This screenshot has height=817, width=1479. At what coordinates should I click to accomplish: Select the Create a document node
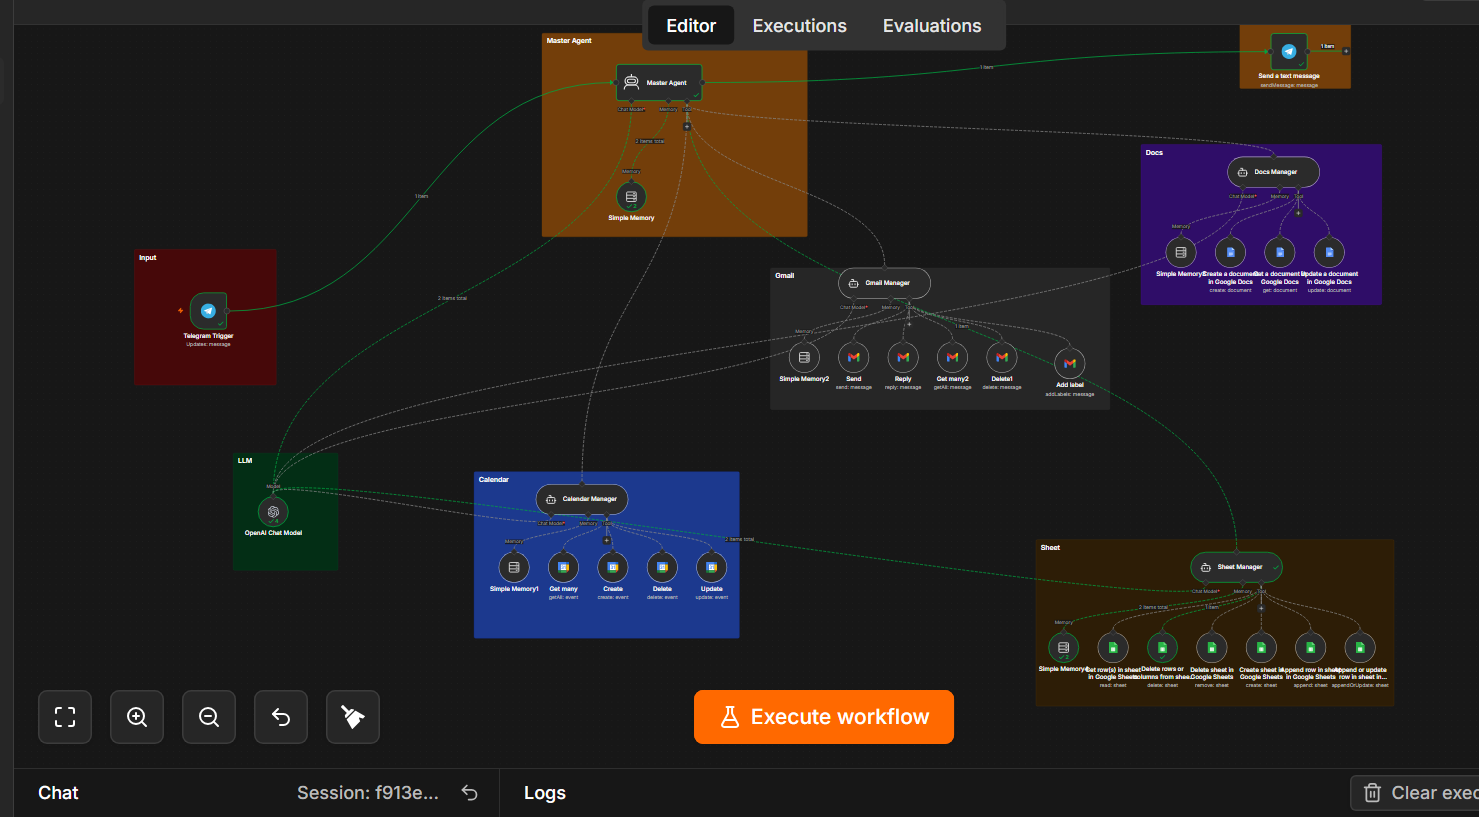1230,252
